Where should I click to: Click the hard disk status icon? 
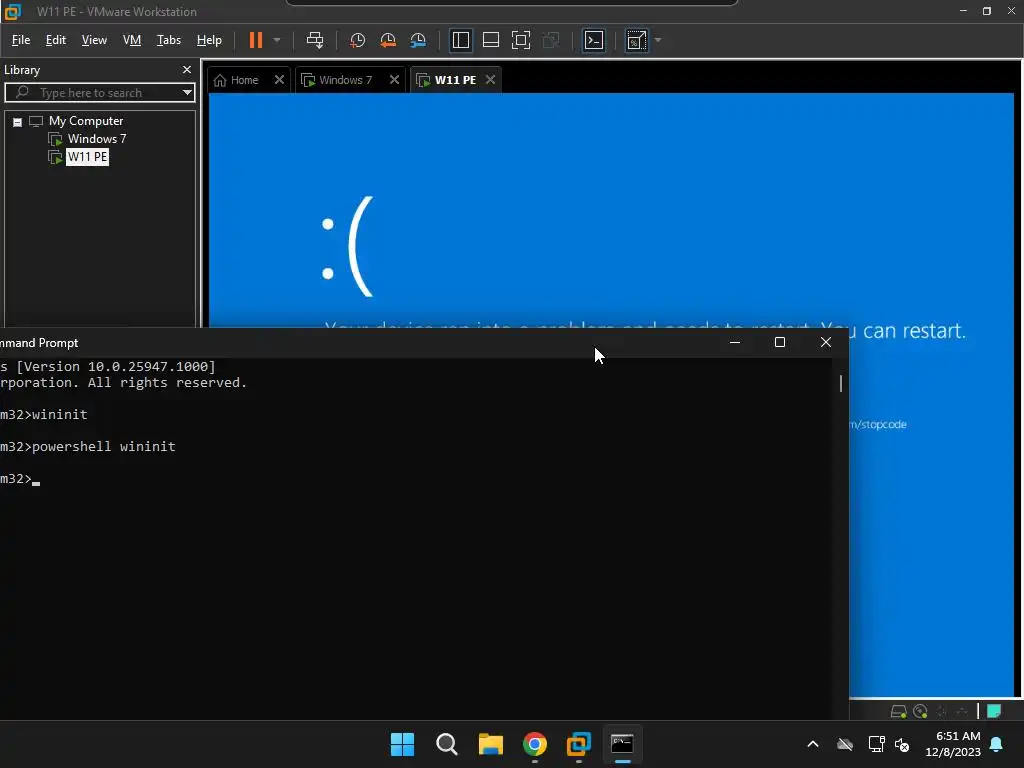[x=899, y=712]
